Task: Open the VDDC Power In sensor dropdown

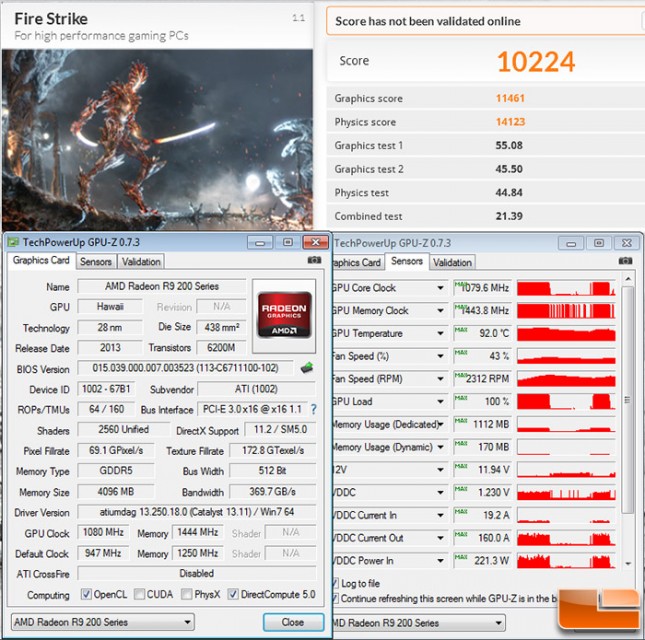Action: pyautogui.click(x=440, y=561)
